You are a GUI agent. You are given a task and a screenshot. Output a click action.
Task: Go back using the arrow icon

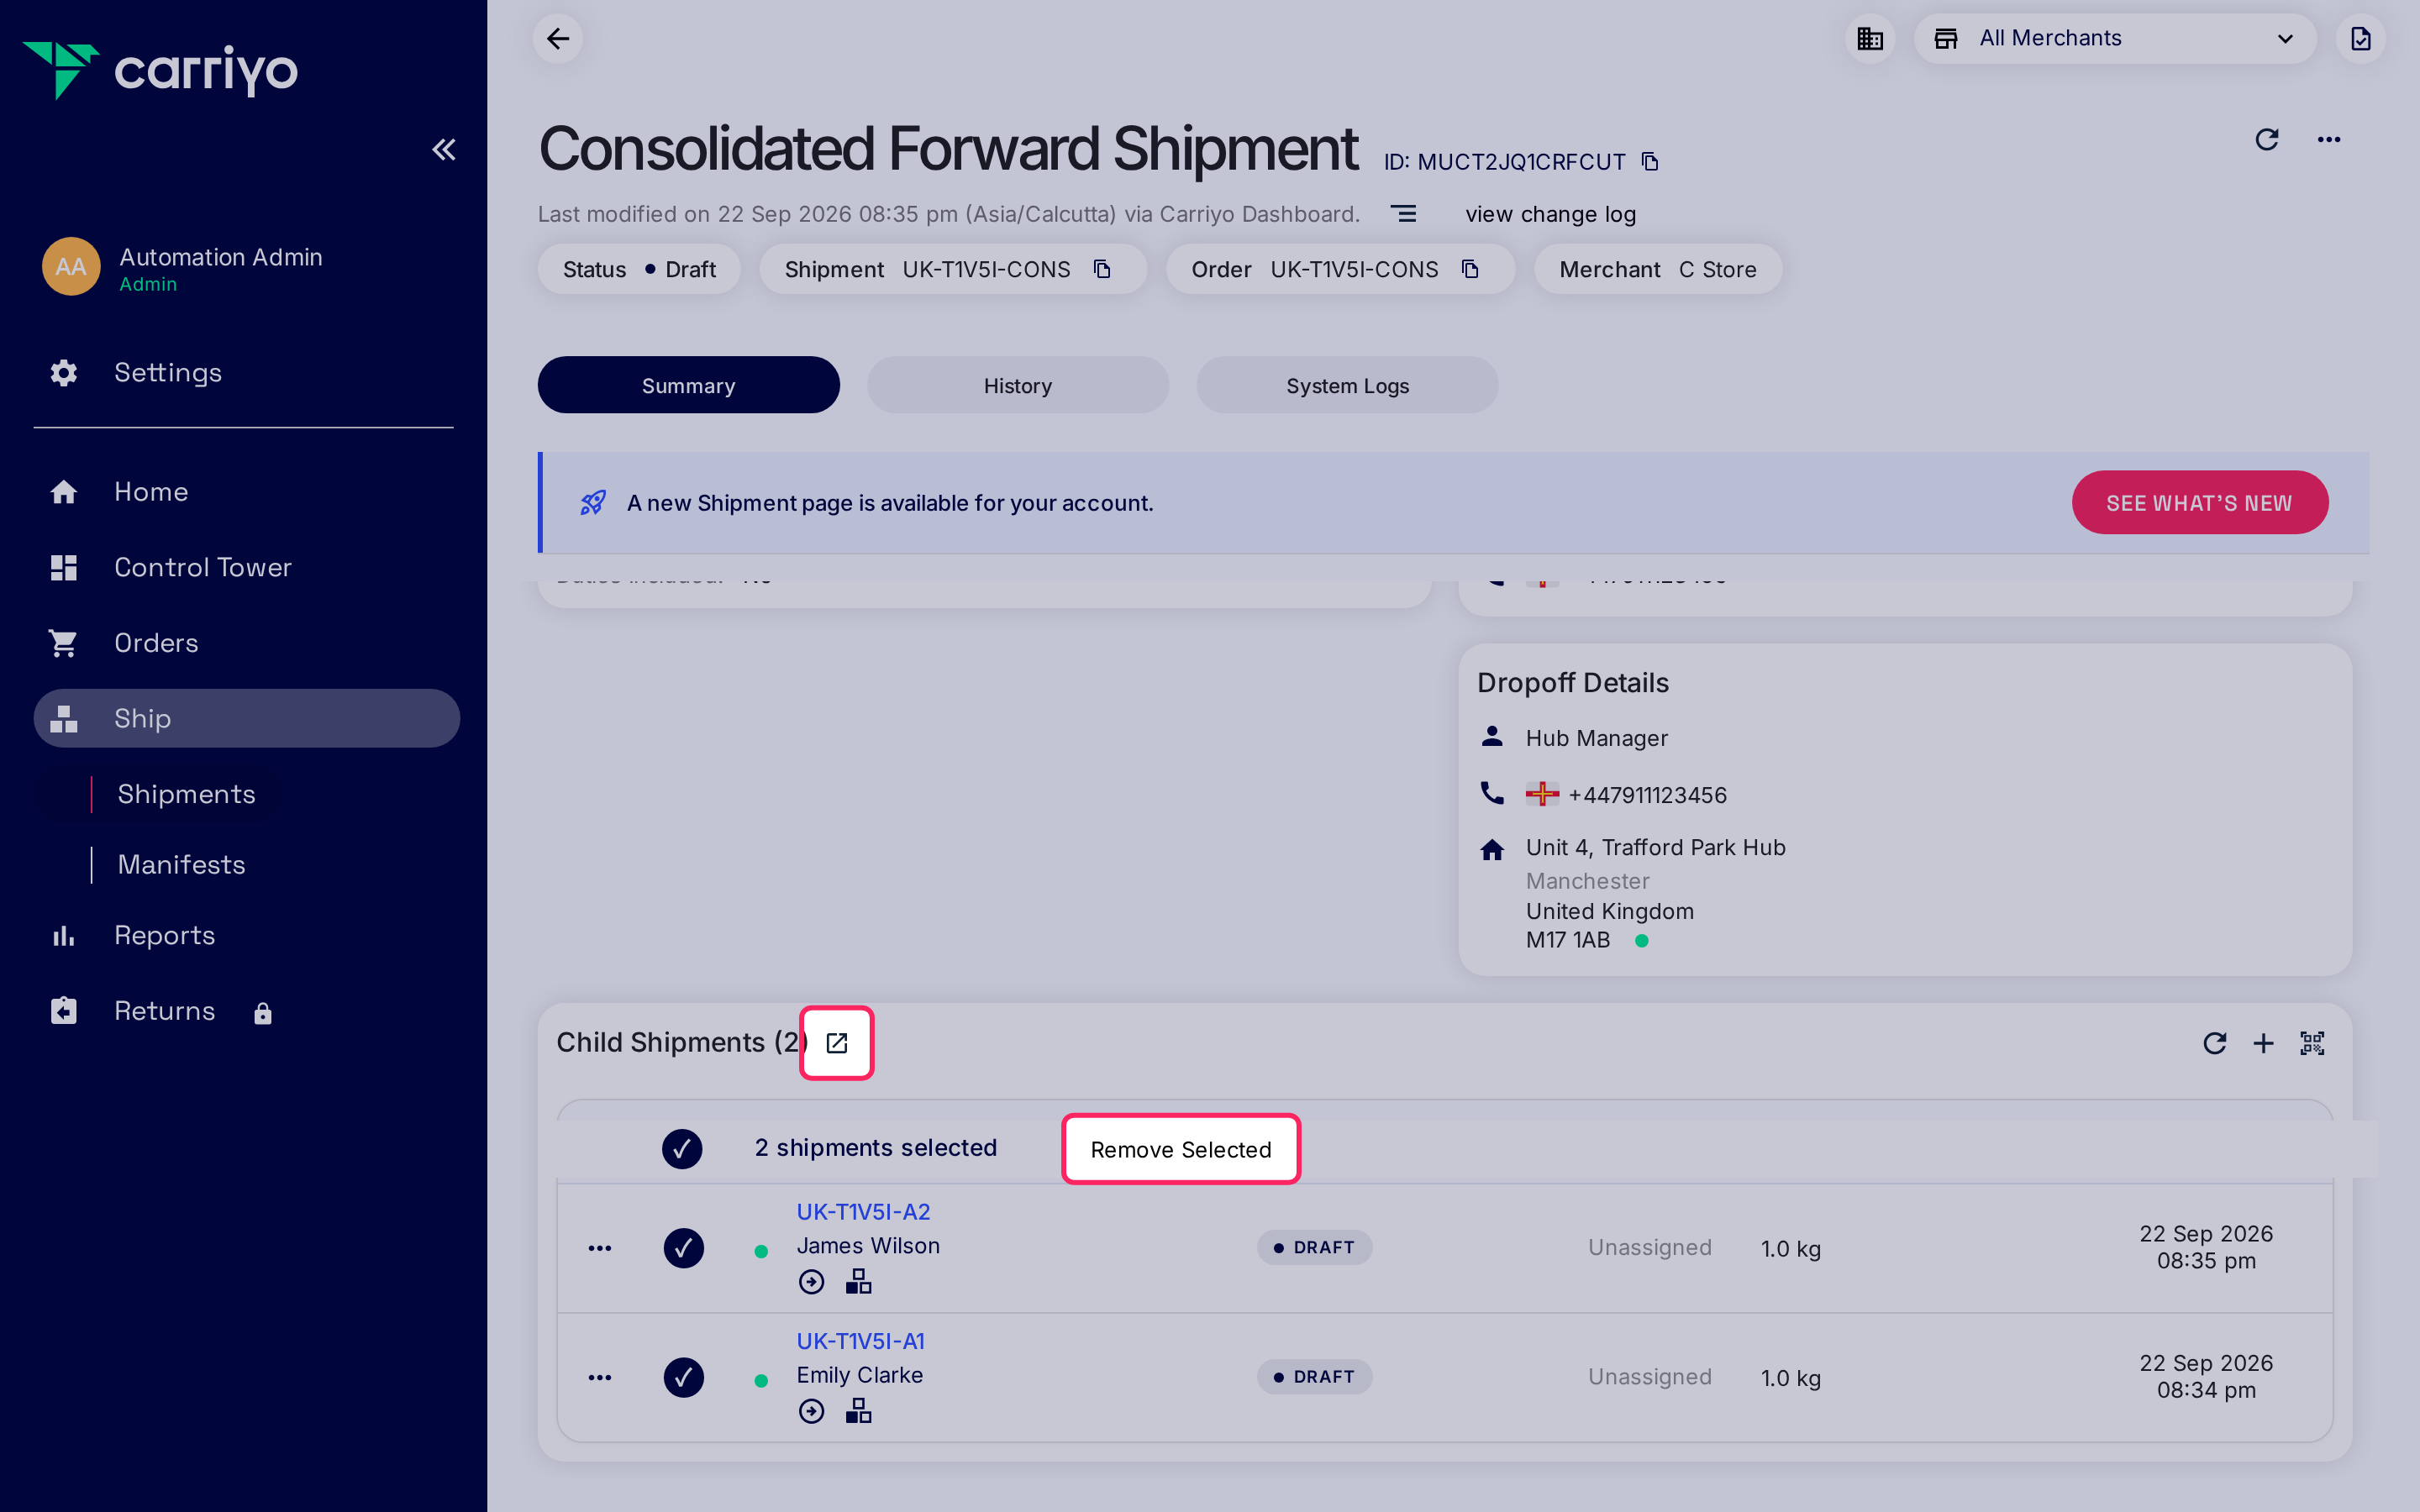click(x=558, y=39)
